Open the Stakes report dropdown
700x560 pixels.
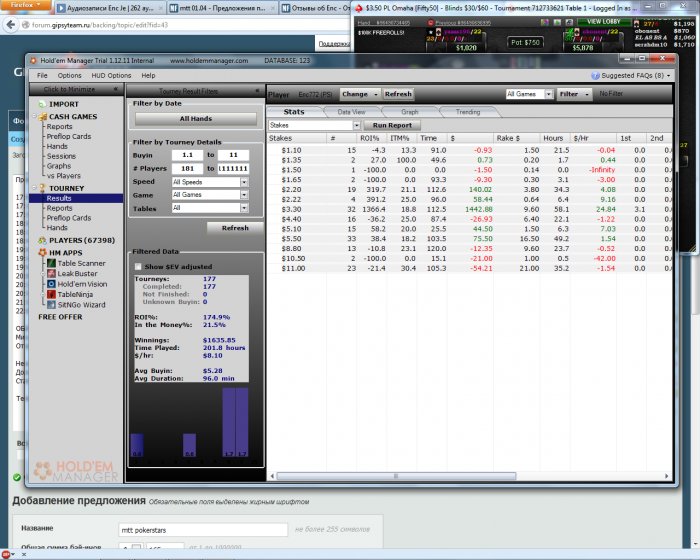click(x=356, y=125)
